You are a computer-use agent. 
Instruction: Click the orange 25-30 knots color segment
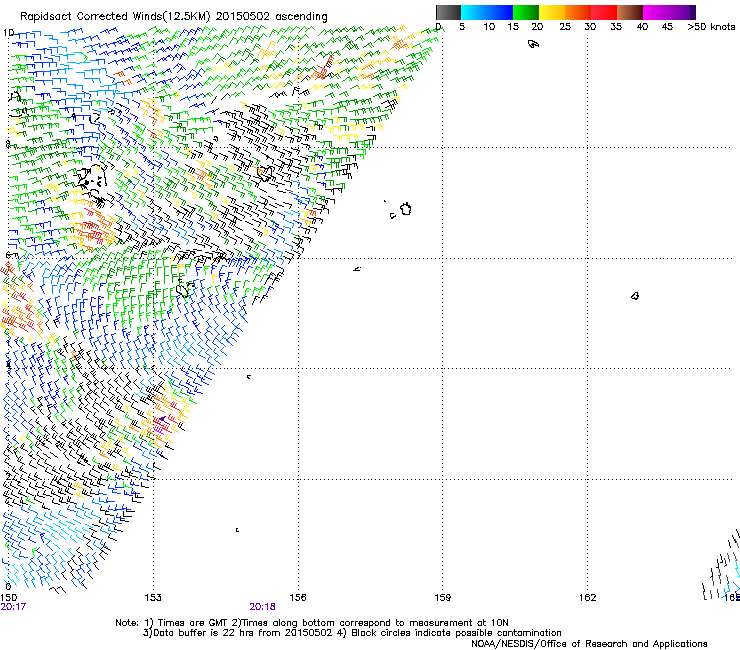coord(578,12)
